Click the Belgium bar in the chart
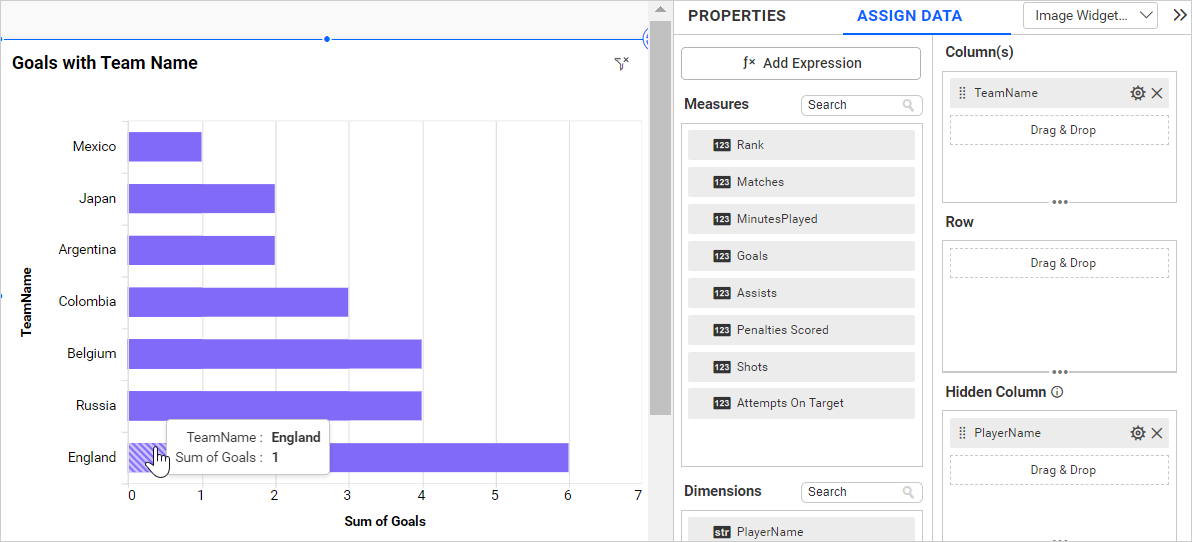 pos(275,354)
